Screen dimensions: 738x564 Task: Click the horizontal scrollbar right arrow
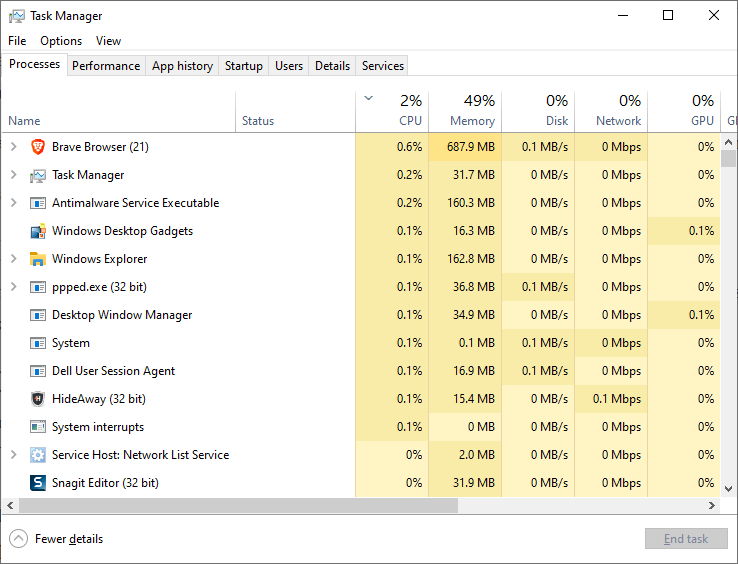(x=712, y=506)
